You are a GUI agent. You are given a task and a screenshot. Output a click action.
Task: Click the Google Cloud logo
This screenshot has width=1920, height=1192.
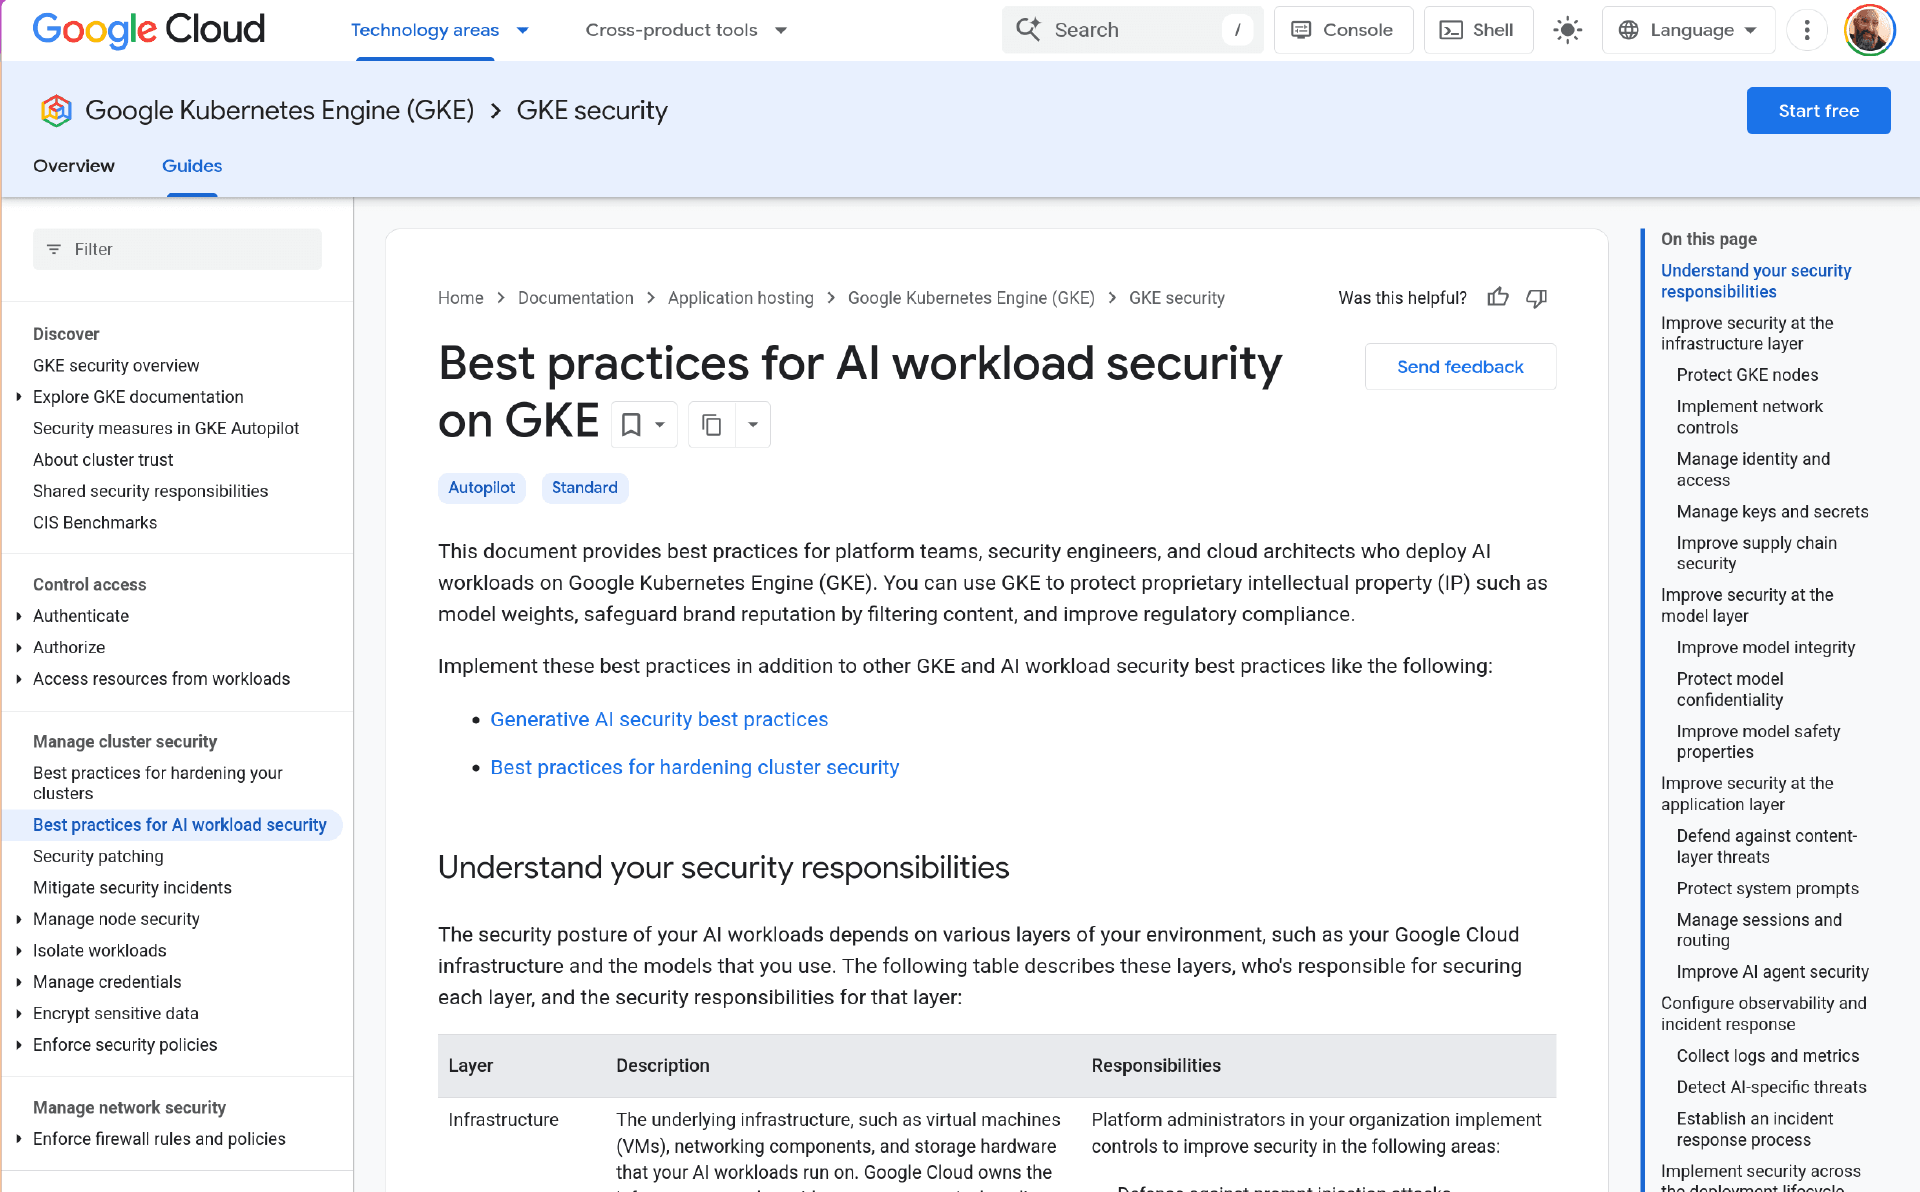click(x=149, y=30)
